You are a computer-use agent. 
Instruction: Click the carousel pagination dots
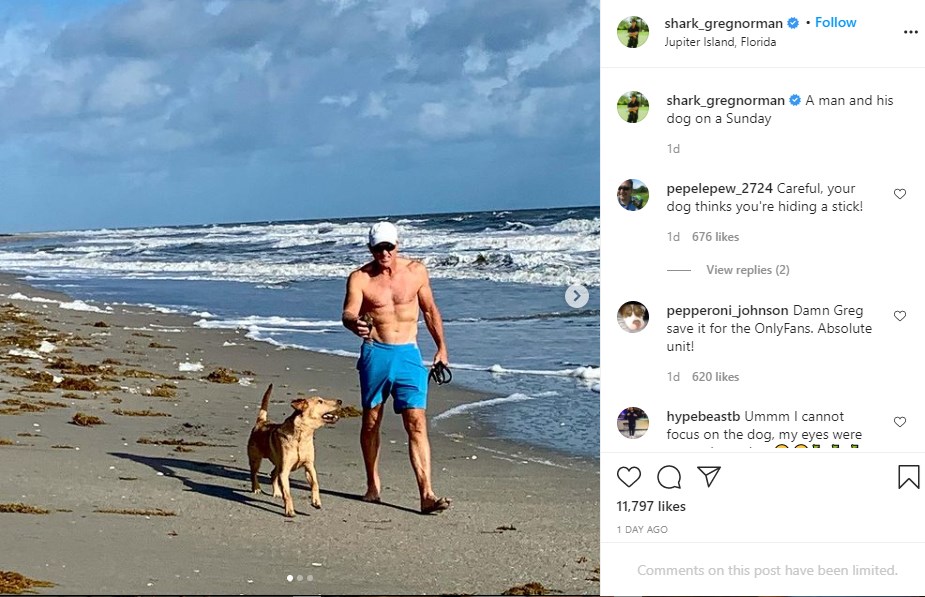point(300,578)
